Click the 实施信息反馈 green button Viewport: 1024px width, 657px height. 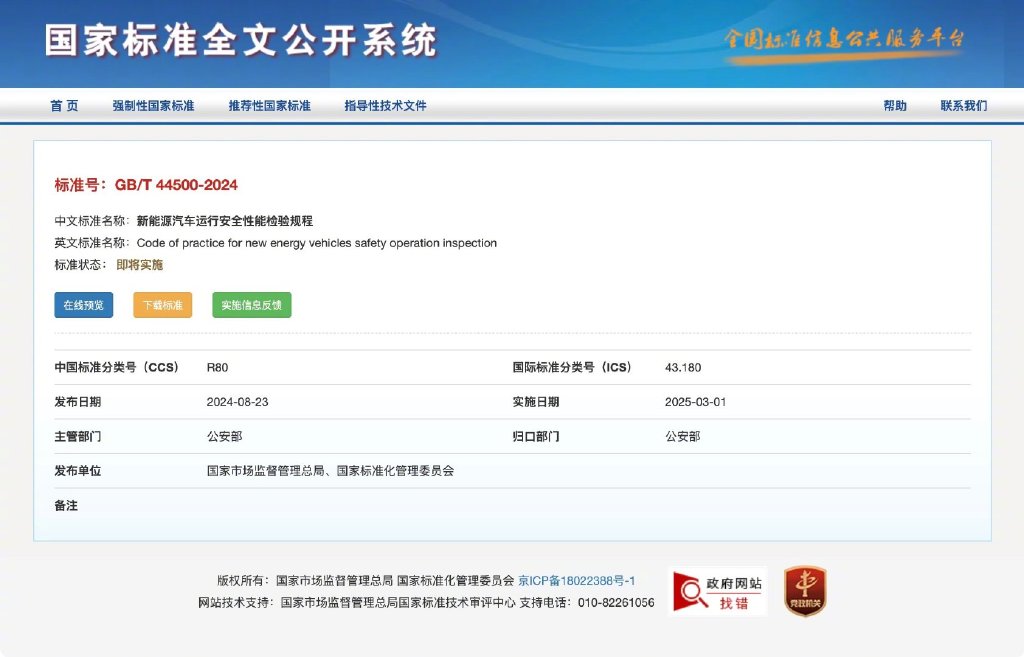(251, 305)
